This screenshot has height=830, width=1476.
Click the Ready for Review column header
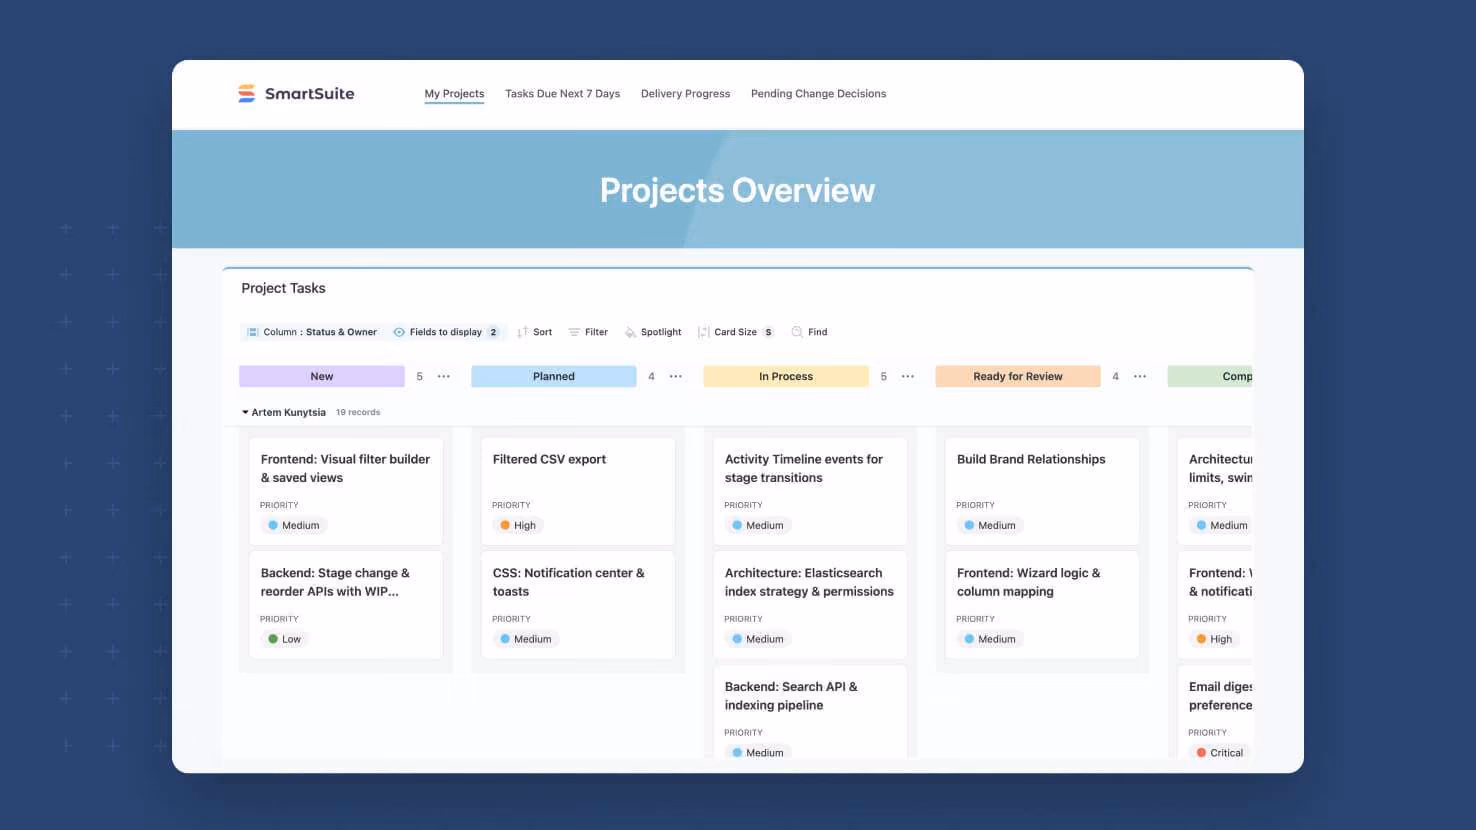[1018, 376]
